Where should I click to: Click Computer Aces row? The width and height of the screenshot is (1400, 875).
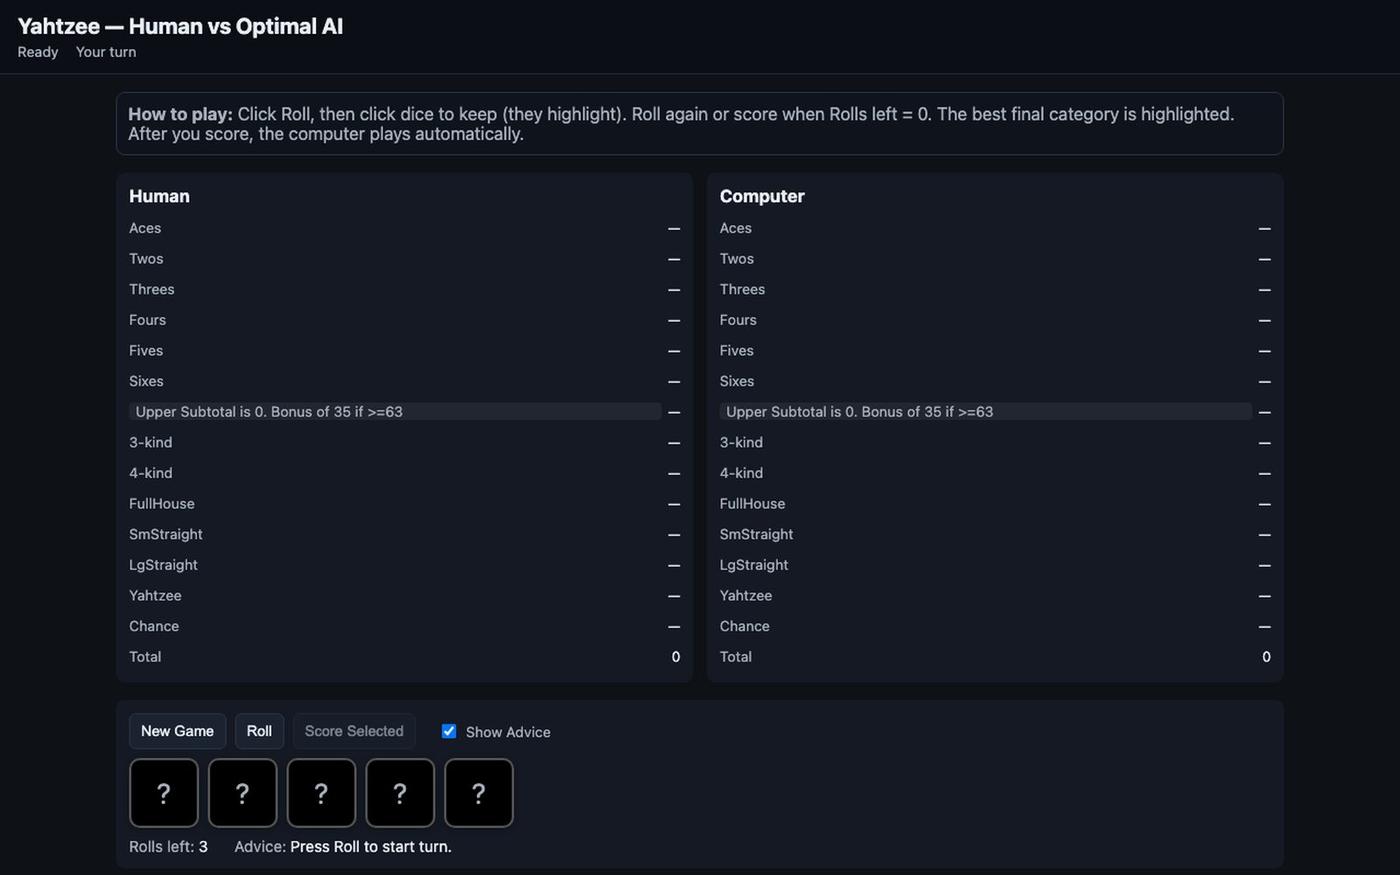pos(995,228)
